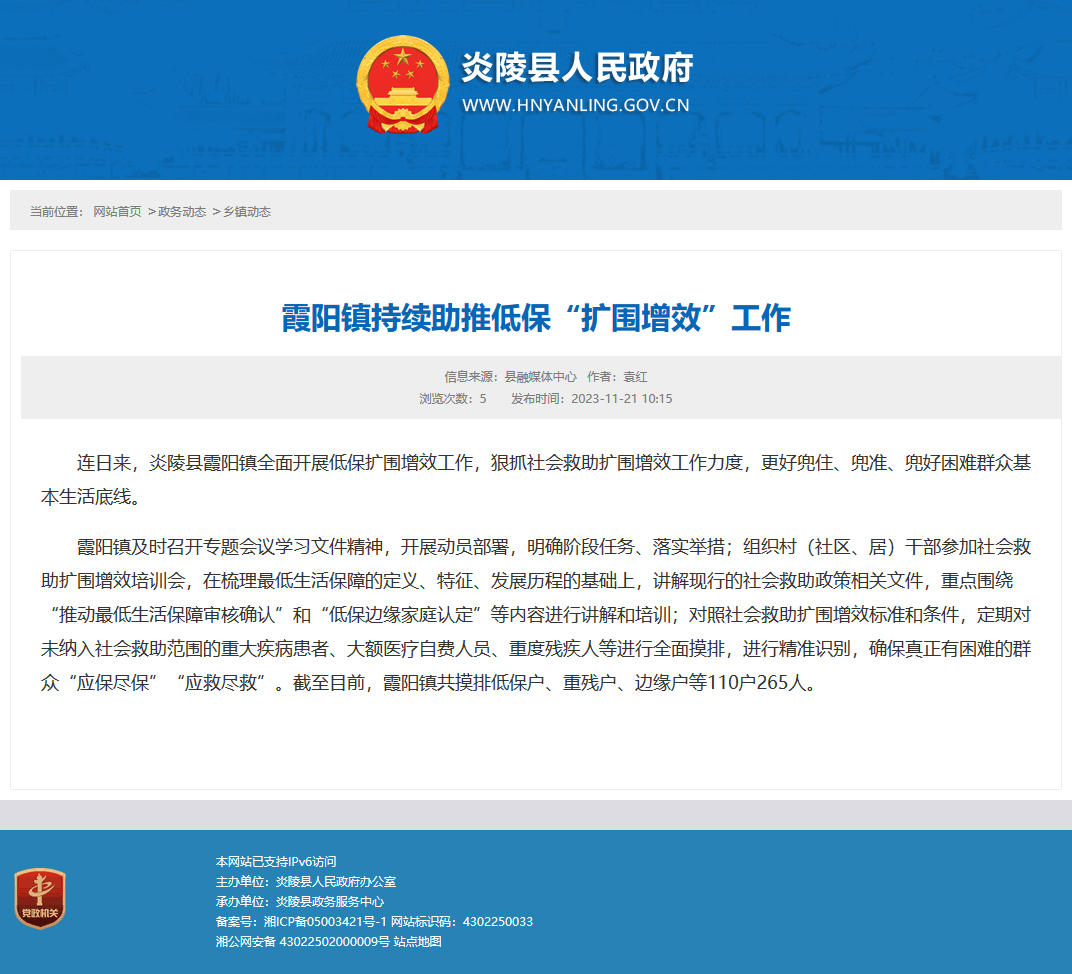The width and height of the screenshot is (1072, 974).
Task: Click the 炎陵县人民政府 site title
Action: pyautogui.click(x=577, y=67)
